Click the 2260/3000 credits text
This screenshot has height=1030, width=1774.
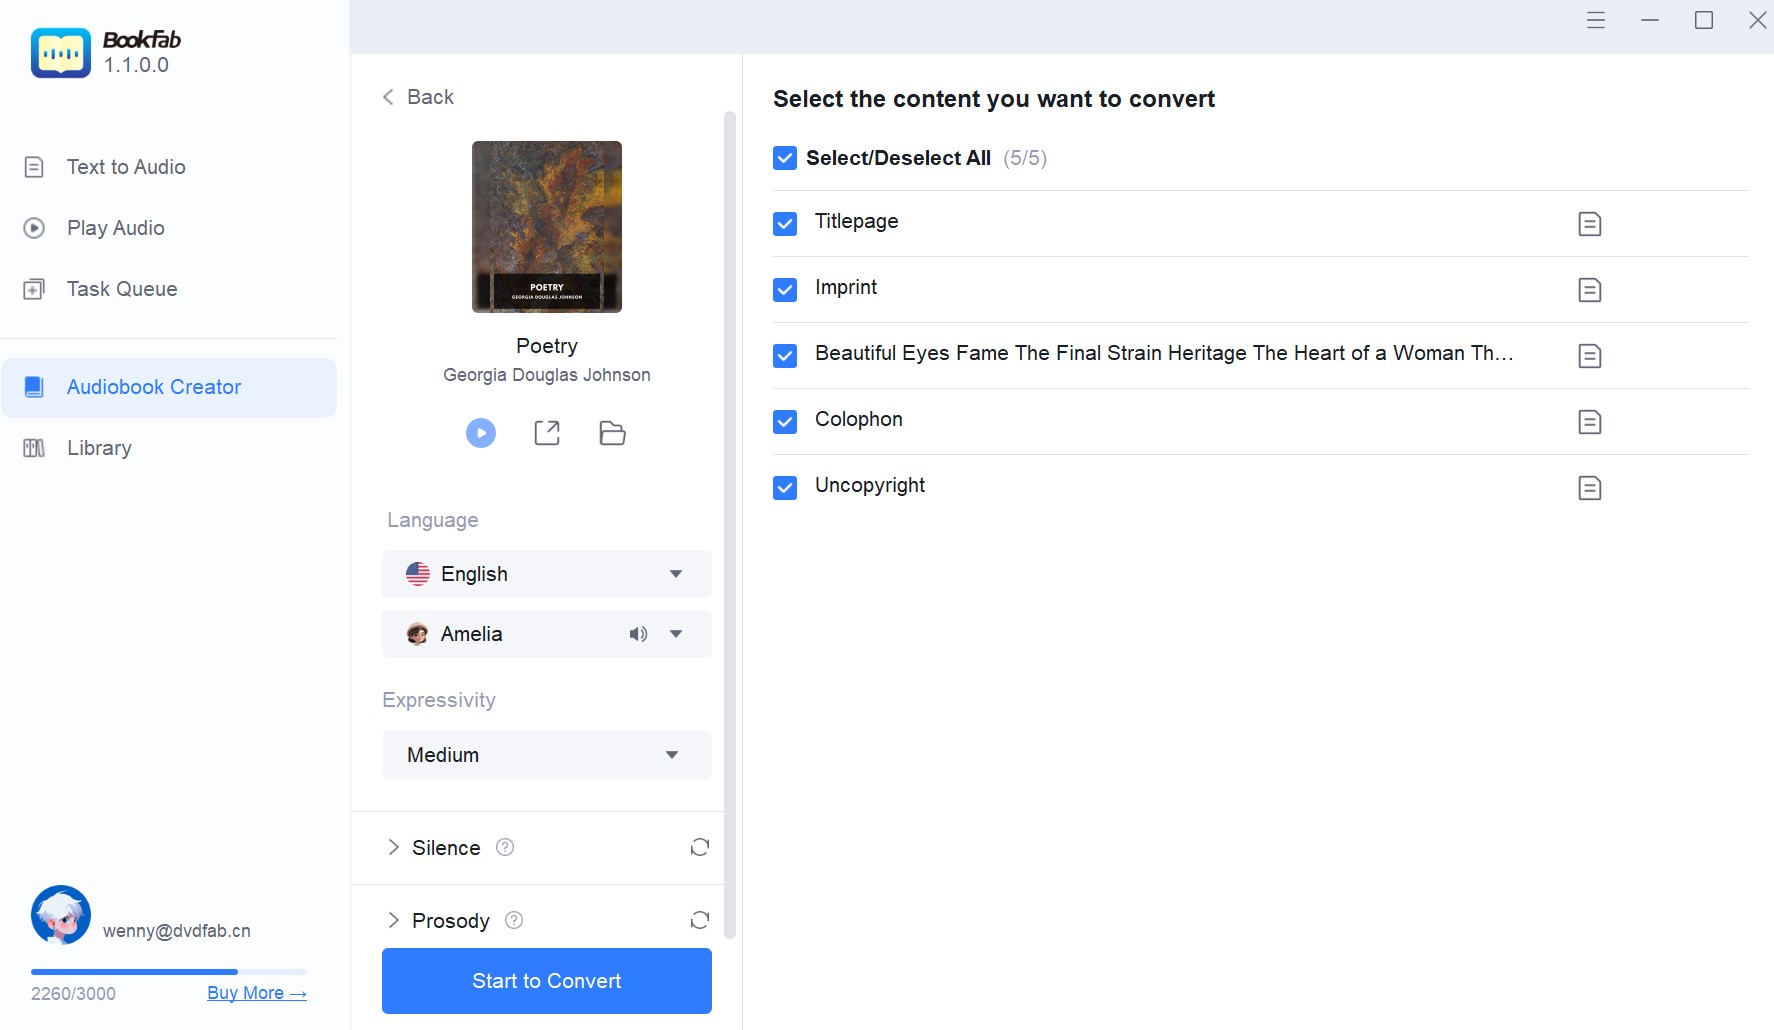73,993
